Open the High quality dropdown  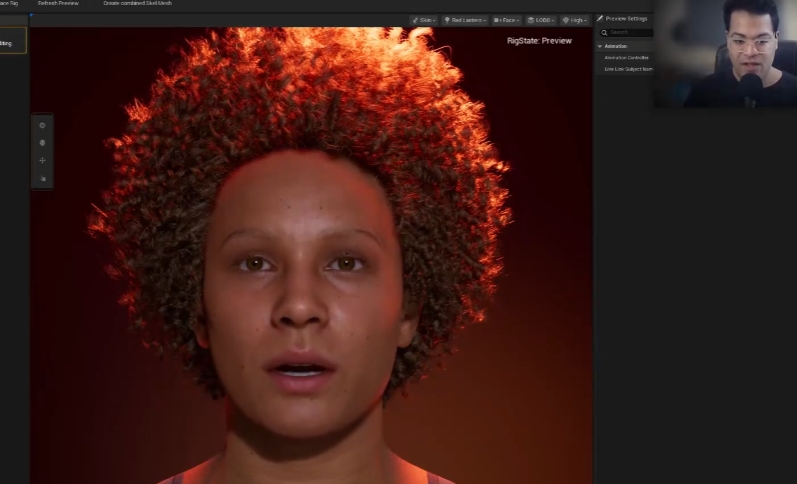point(574,20)
